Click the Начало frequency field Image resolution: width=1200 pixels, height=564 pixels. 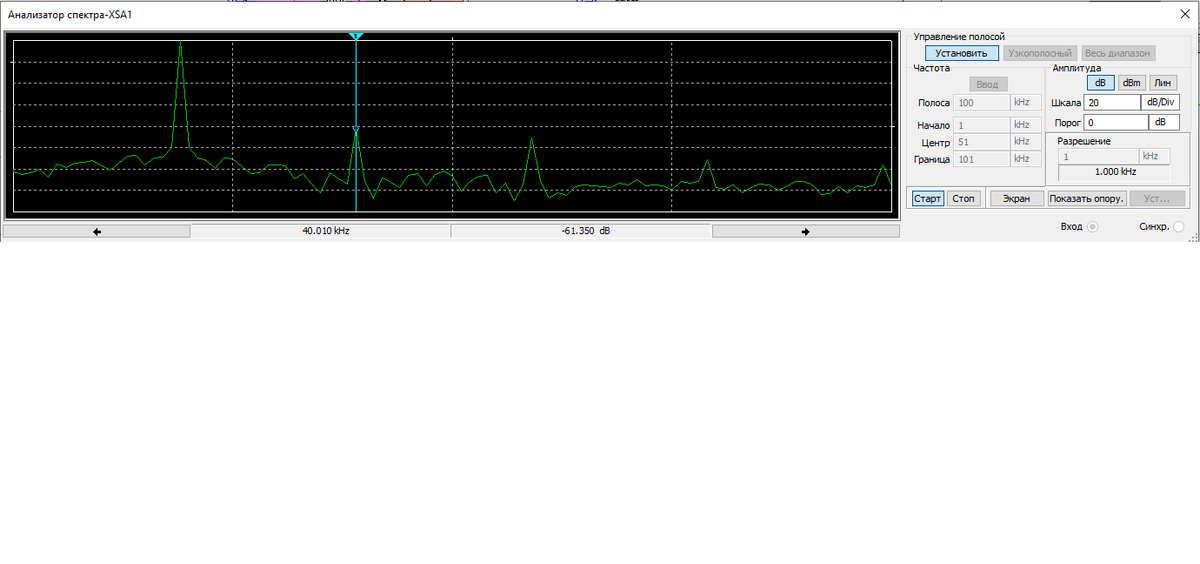(982, 125)
